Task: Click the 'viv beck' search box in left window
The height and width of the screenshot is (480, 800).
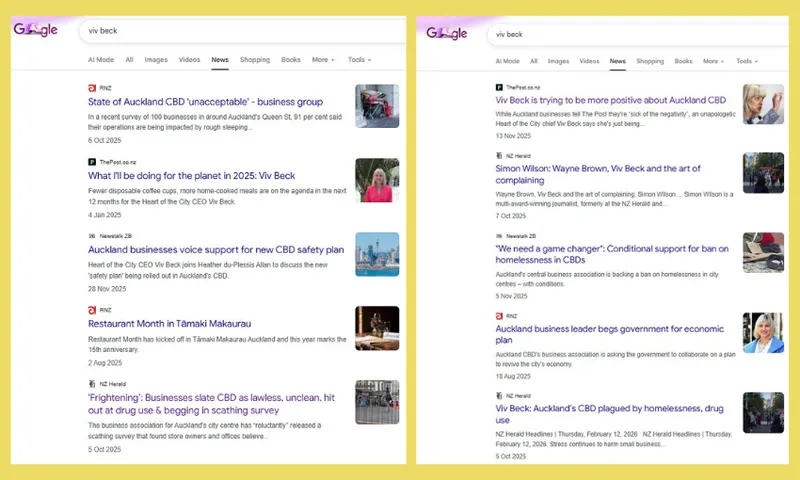Action: [242, 31]
